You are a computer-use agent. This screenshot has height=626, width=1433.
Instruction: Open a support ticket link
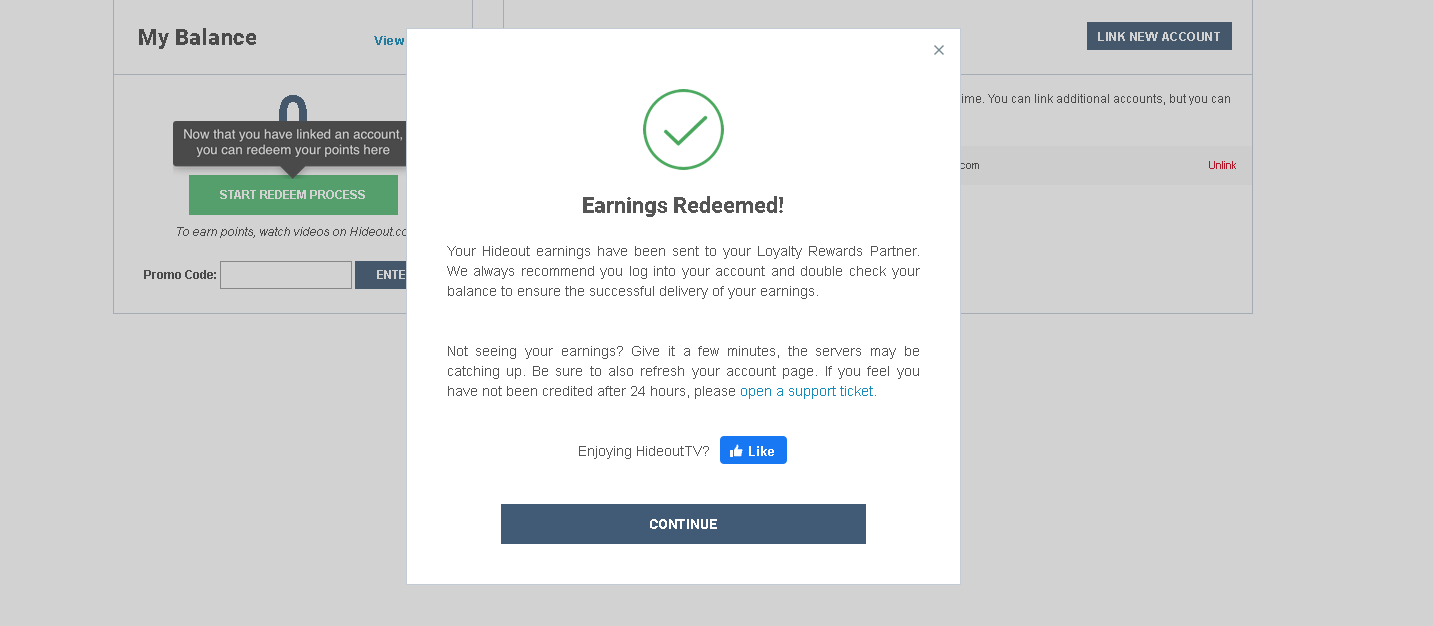(807, 392)
